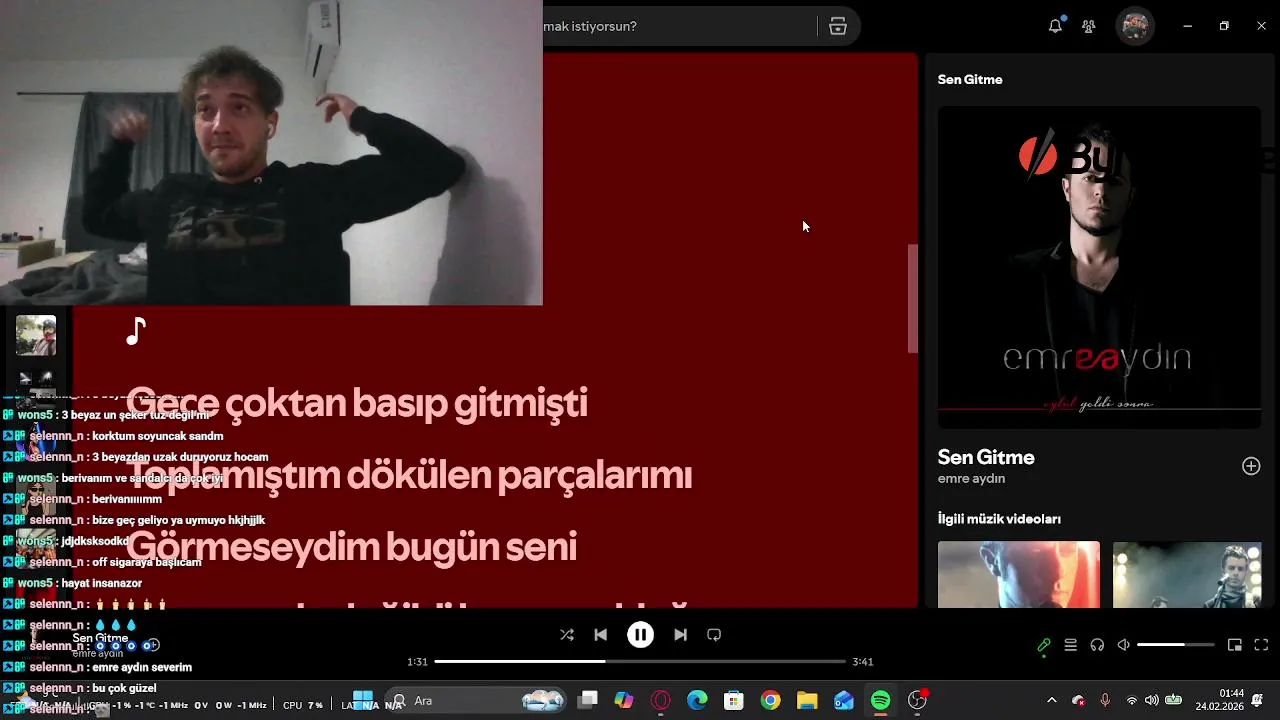
Task: Open the Friend Activity icon
Action: (x=1089, y=26)
